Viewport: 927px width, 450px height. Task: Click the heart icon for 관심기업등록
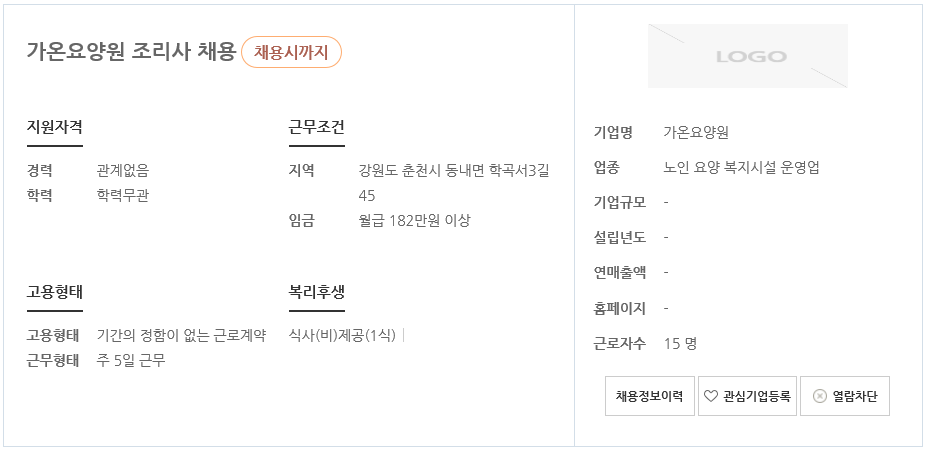coord(711,396)
